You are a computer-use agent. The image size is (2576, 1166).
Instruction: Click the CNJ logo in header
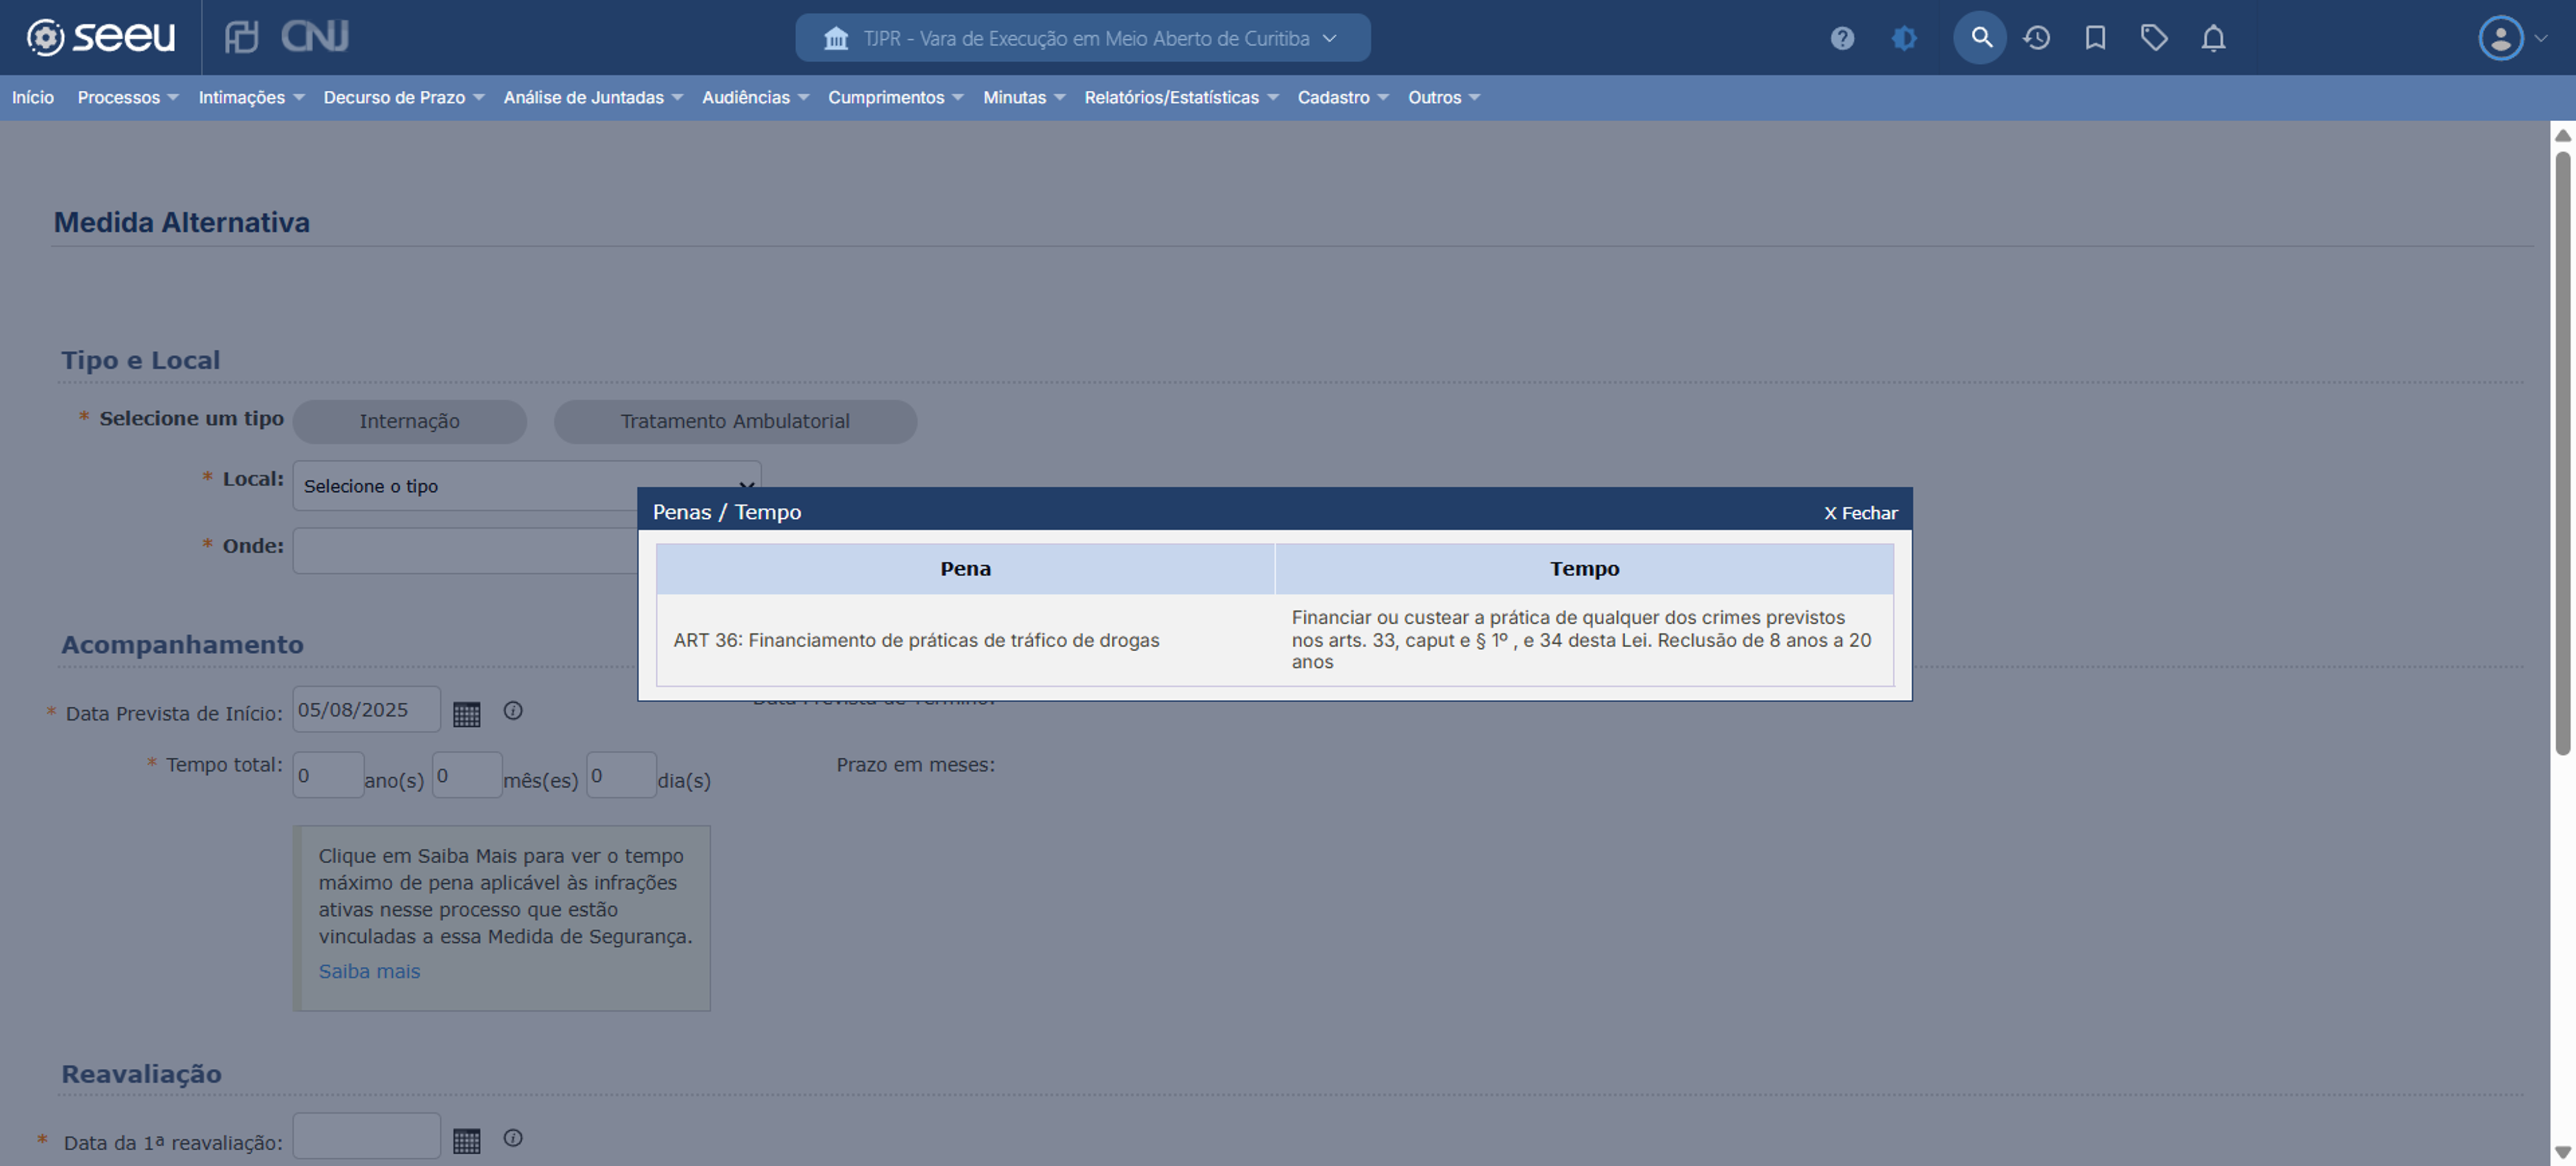(x=314, y=37)
